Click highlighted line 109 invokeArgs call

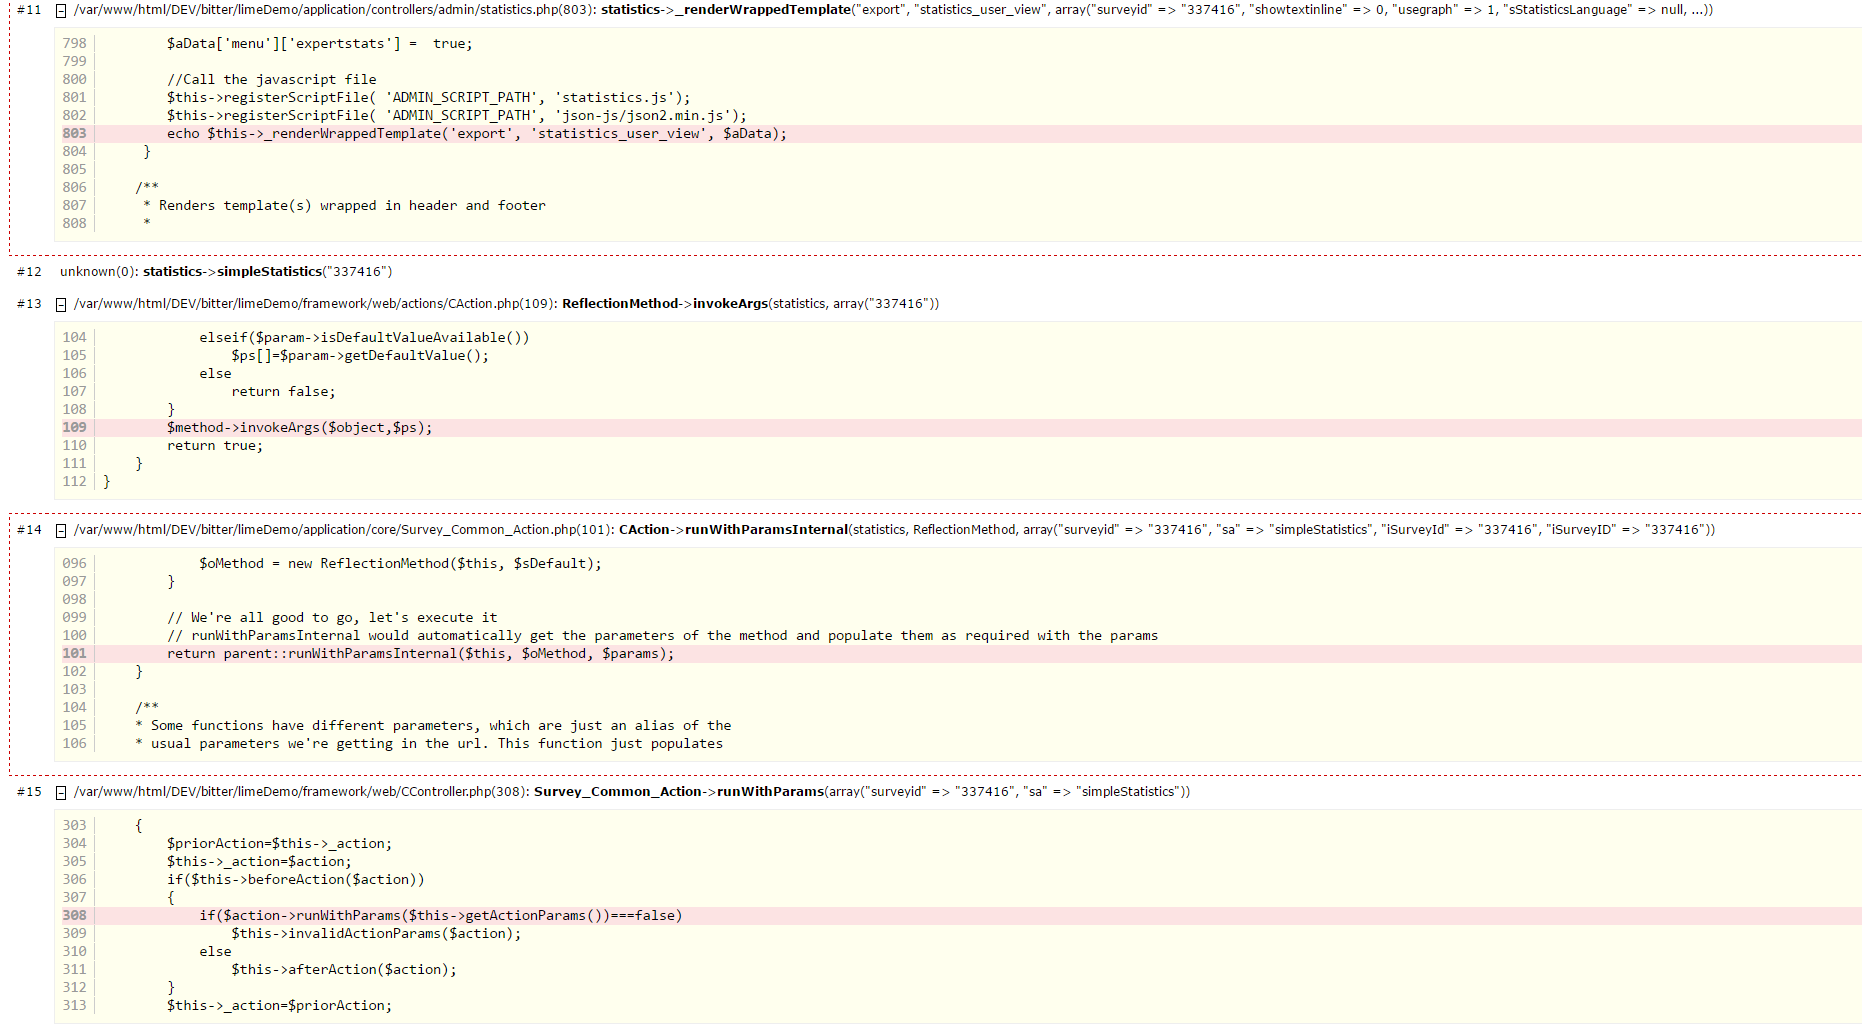pyautogui.click(x=299, y=428)
